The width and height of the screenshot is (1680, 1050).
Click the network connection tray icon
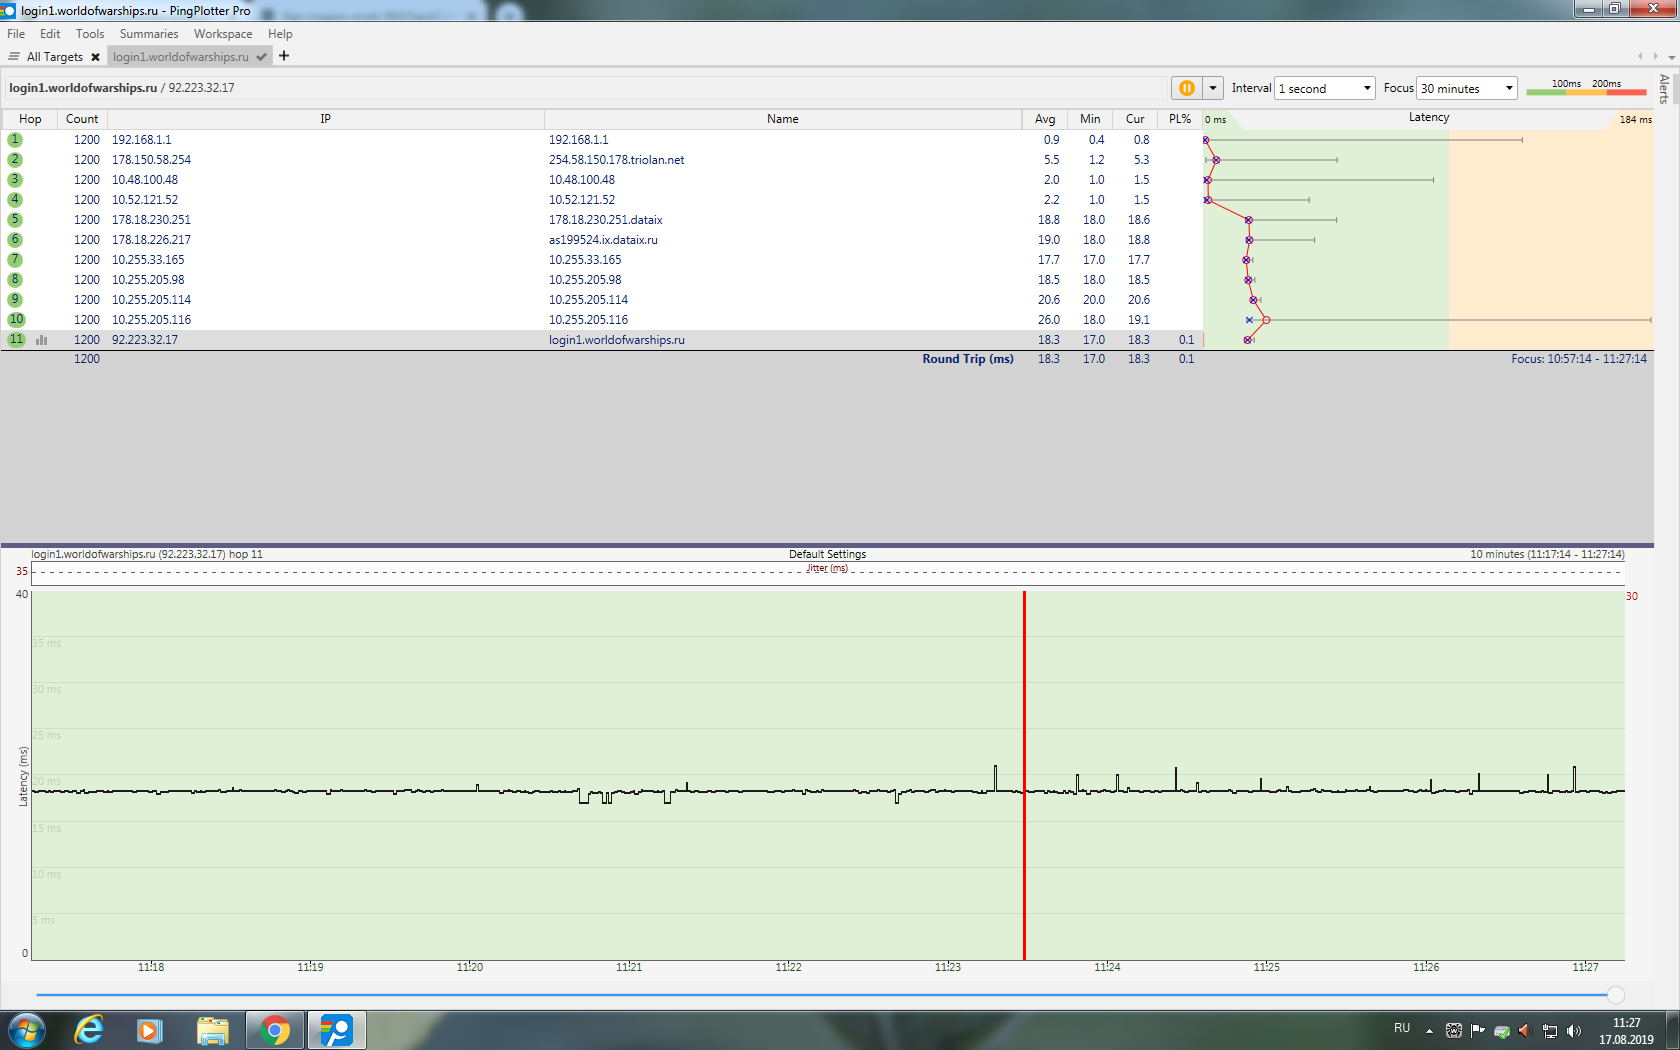[x=1550, y=1031]
